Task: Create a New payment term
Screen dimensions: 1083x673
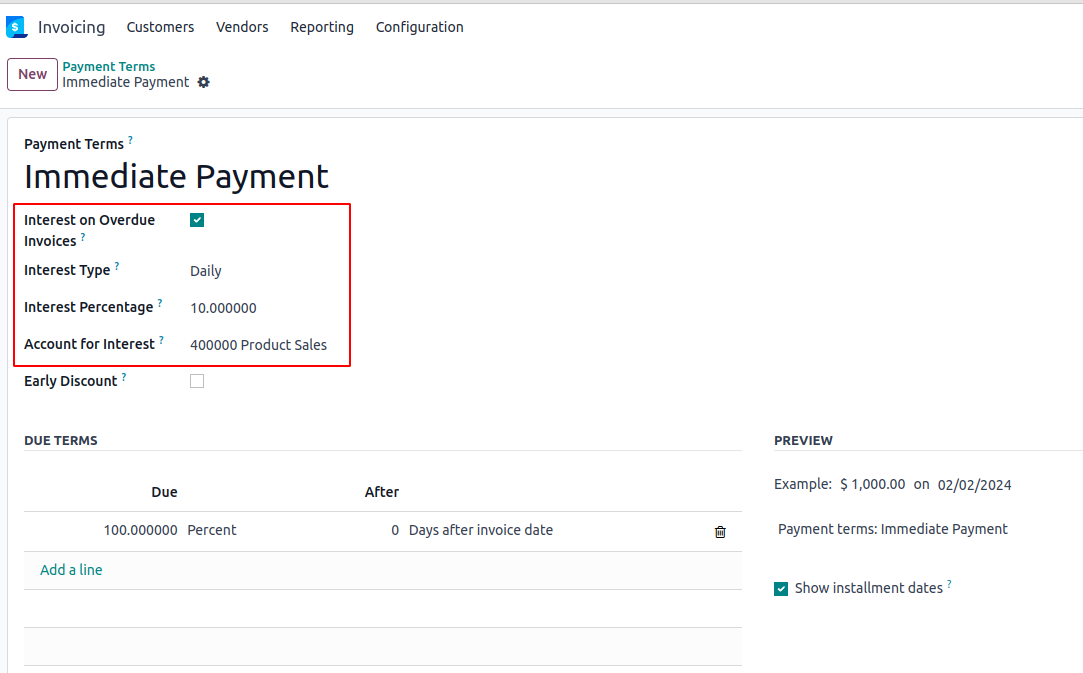Action: pos(32,75)
